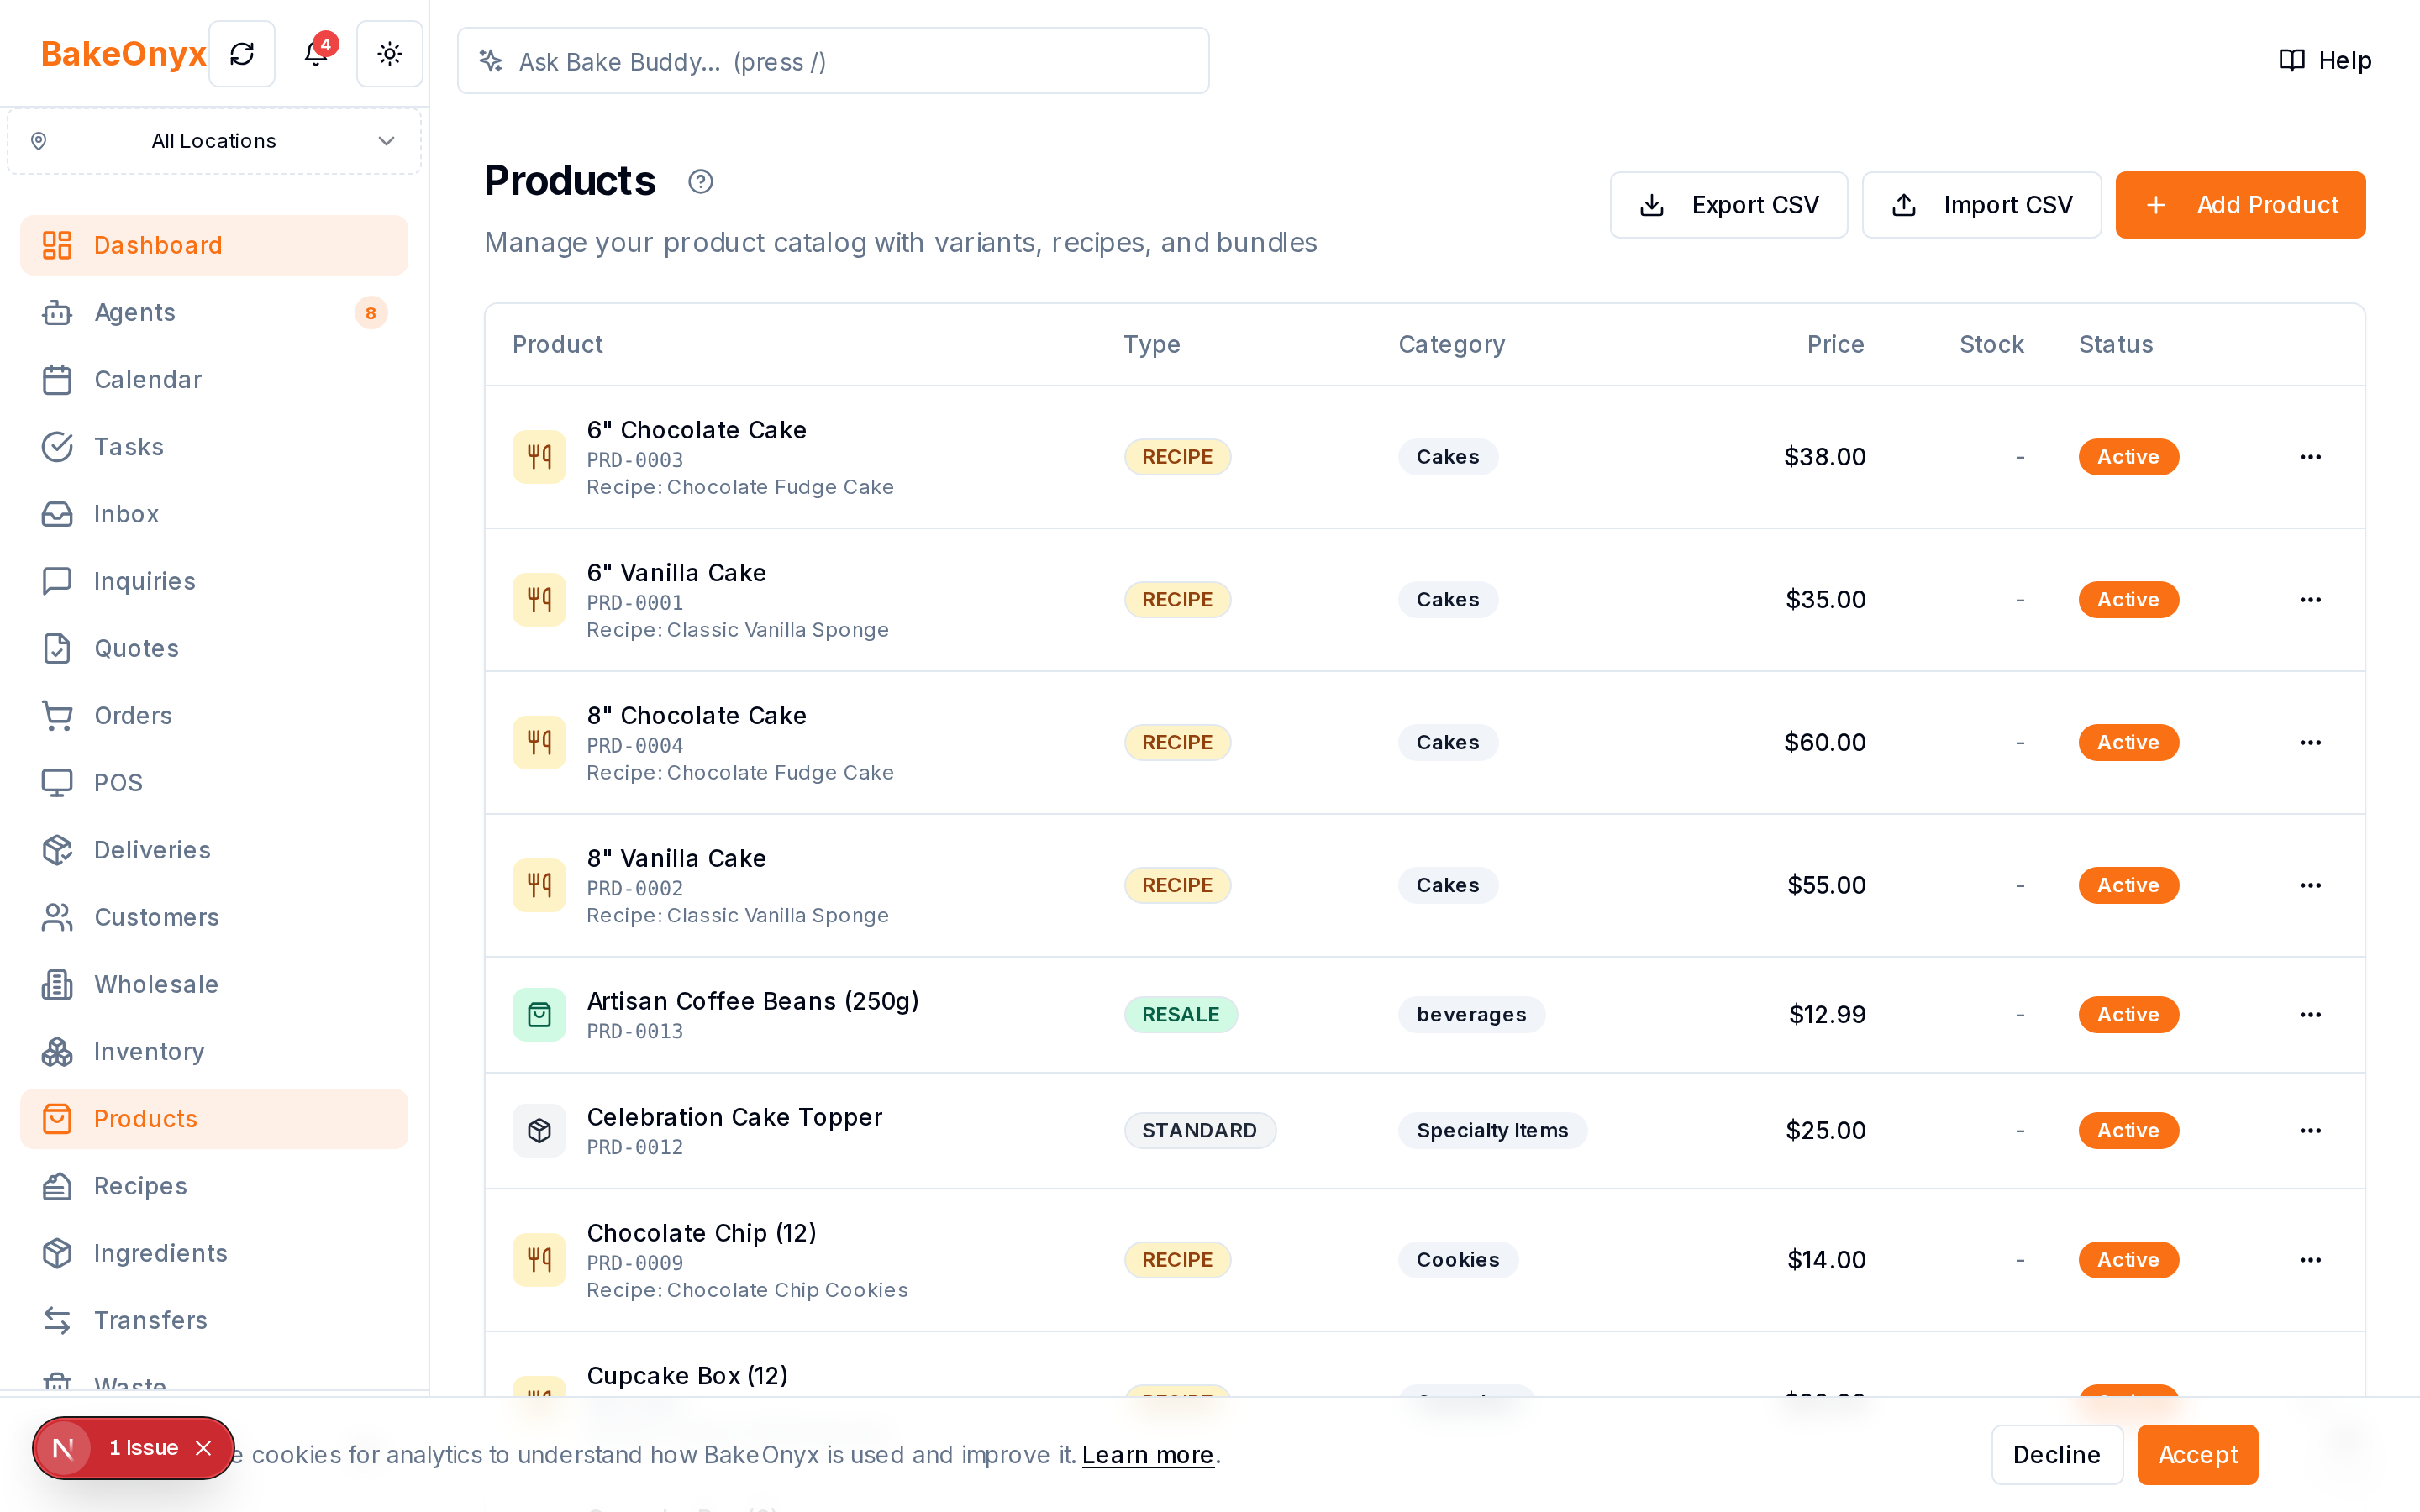This screenshot has height=1512, width=2420.
Task: Open the POS monitor icon in sidebar
Action: coord(57,783)
